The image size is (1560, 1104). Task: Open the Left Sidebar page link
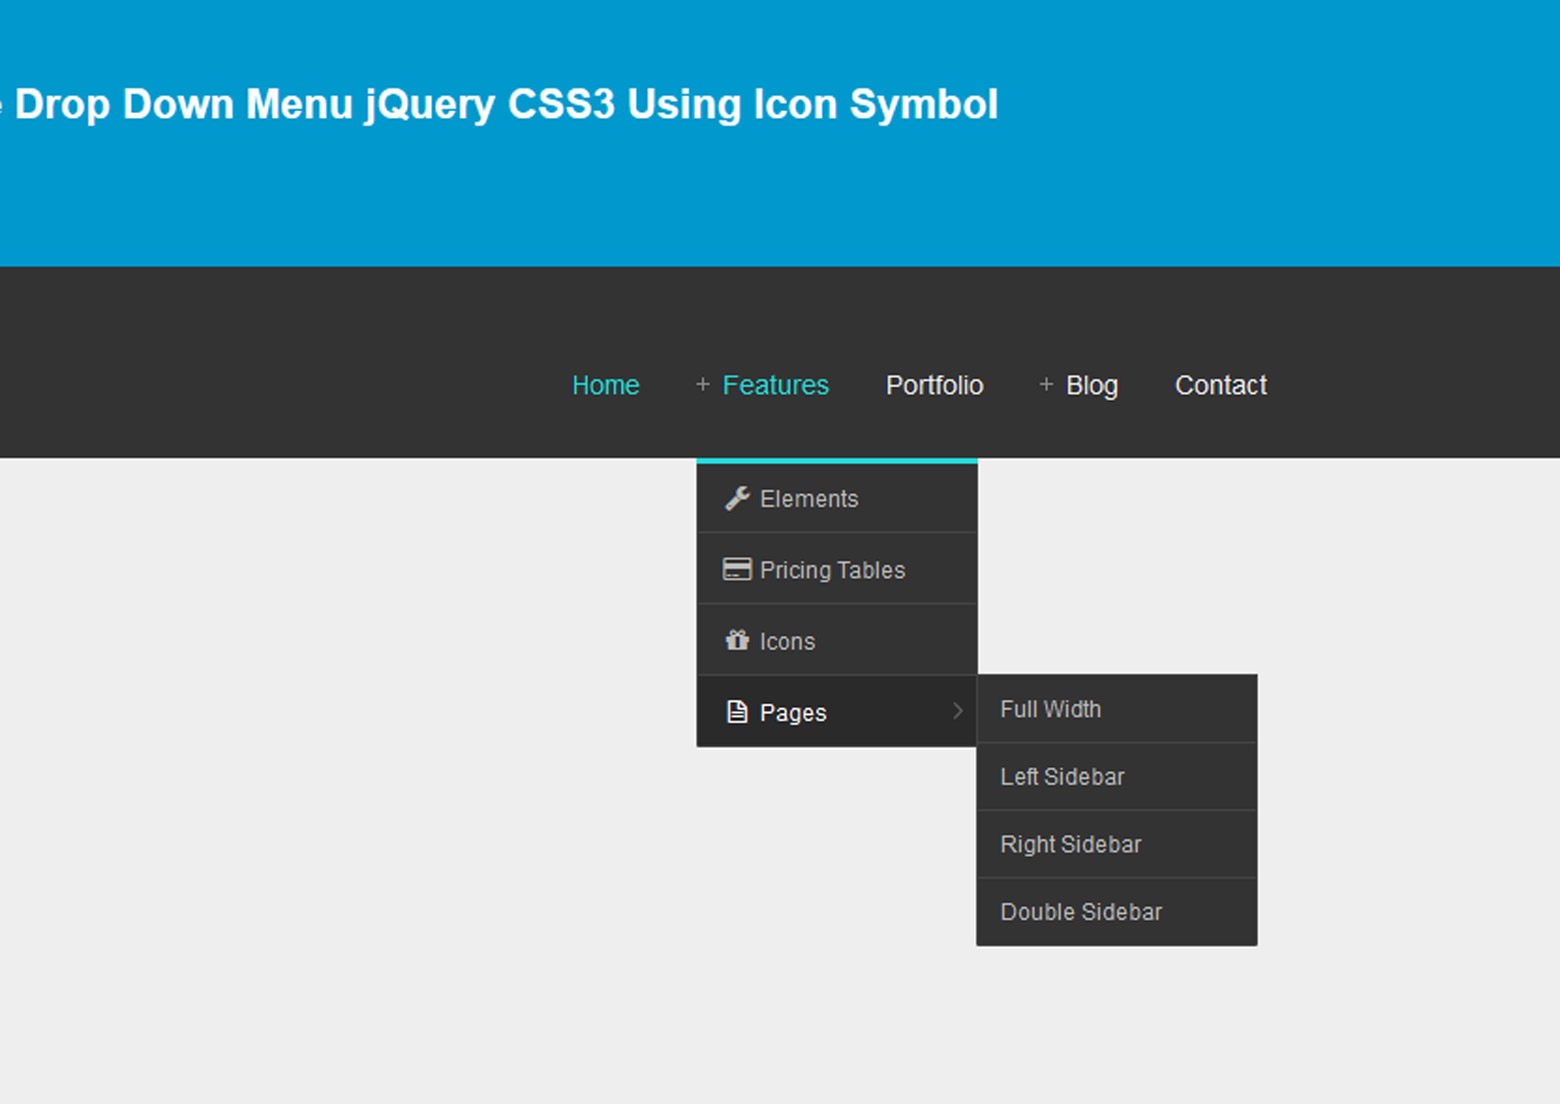coord(1117,776)
